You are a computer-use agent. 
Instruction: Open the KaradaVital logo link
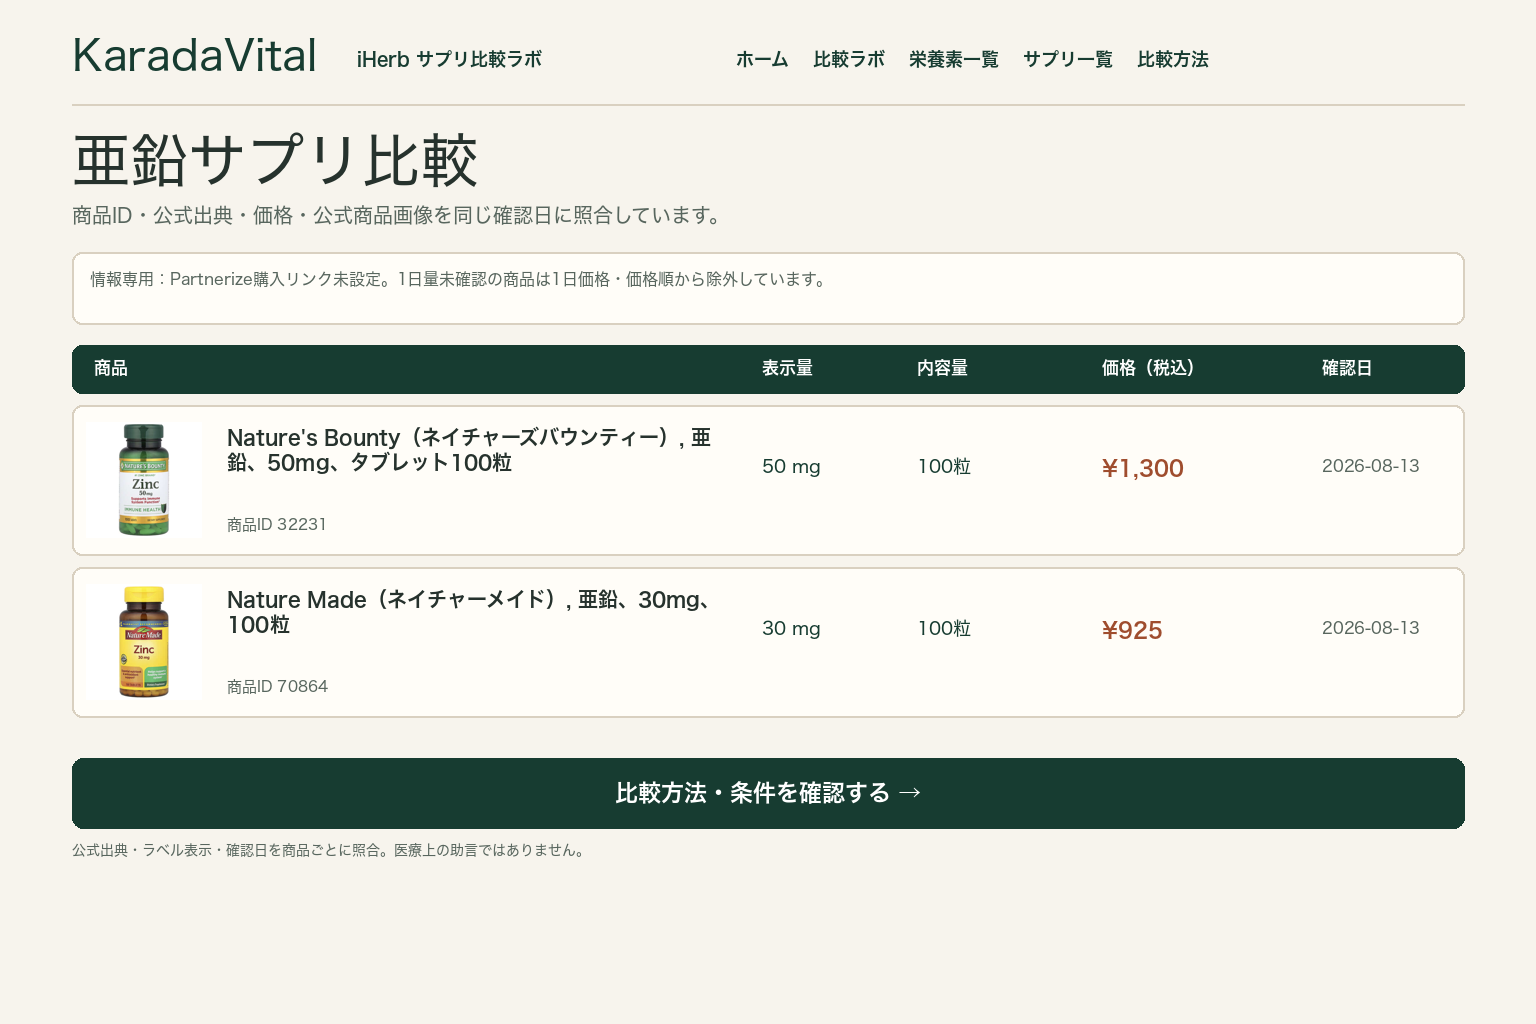(195, 56)
